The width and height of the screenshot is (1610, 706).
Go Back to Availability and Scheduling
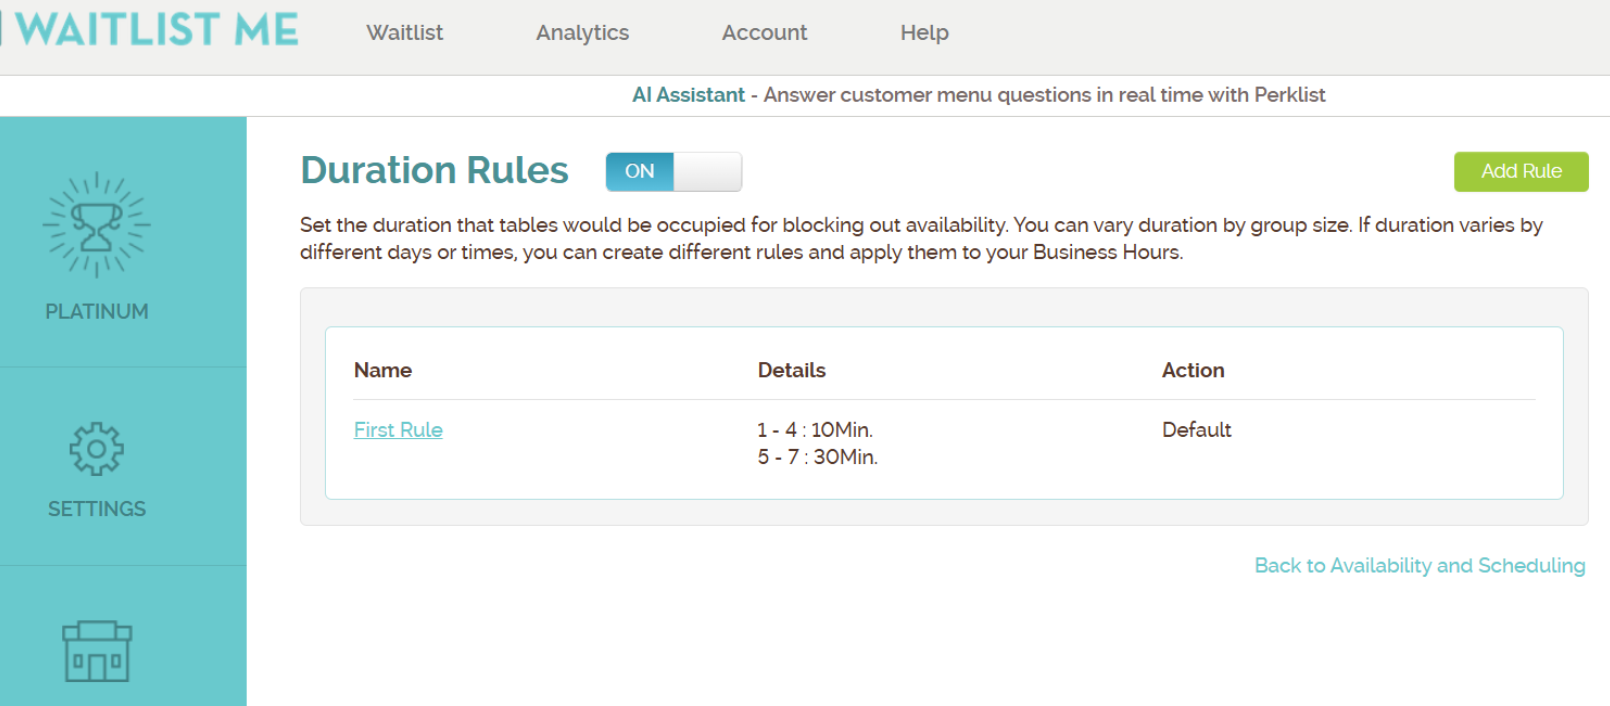[x=1419, y=566]
